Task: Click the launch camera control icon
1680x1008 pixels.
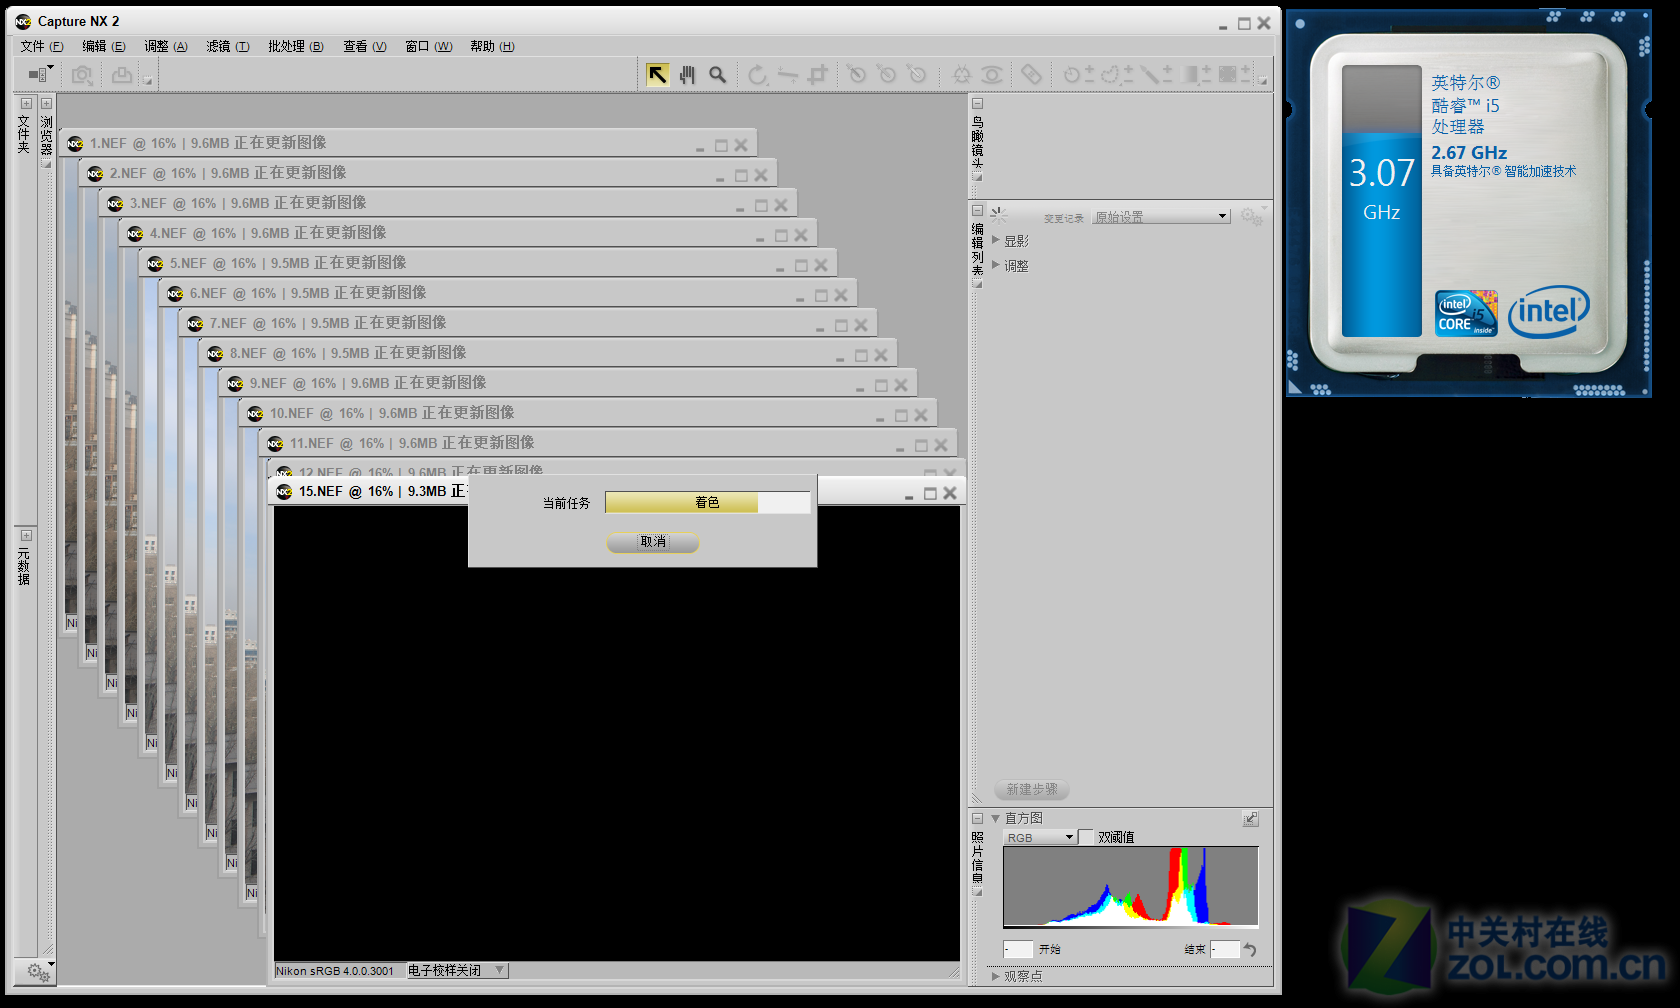Action: [82, 75]
